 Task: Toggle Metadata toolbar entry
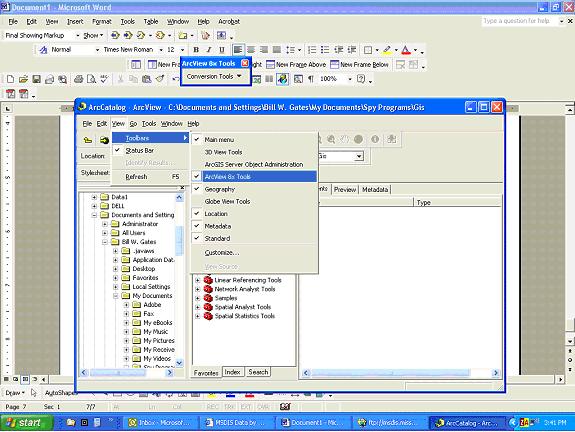point(254,226)
